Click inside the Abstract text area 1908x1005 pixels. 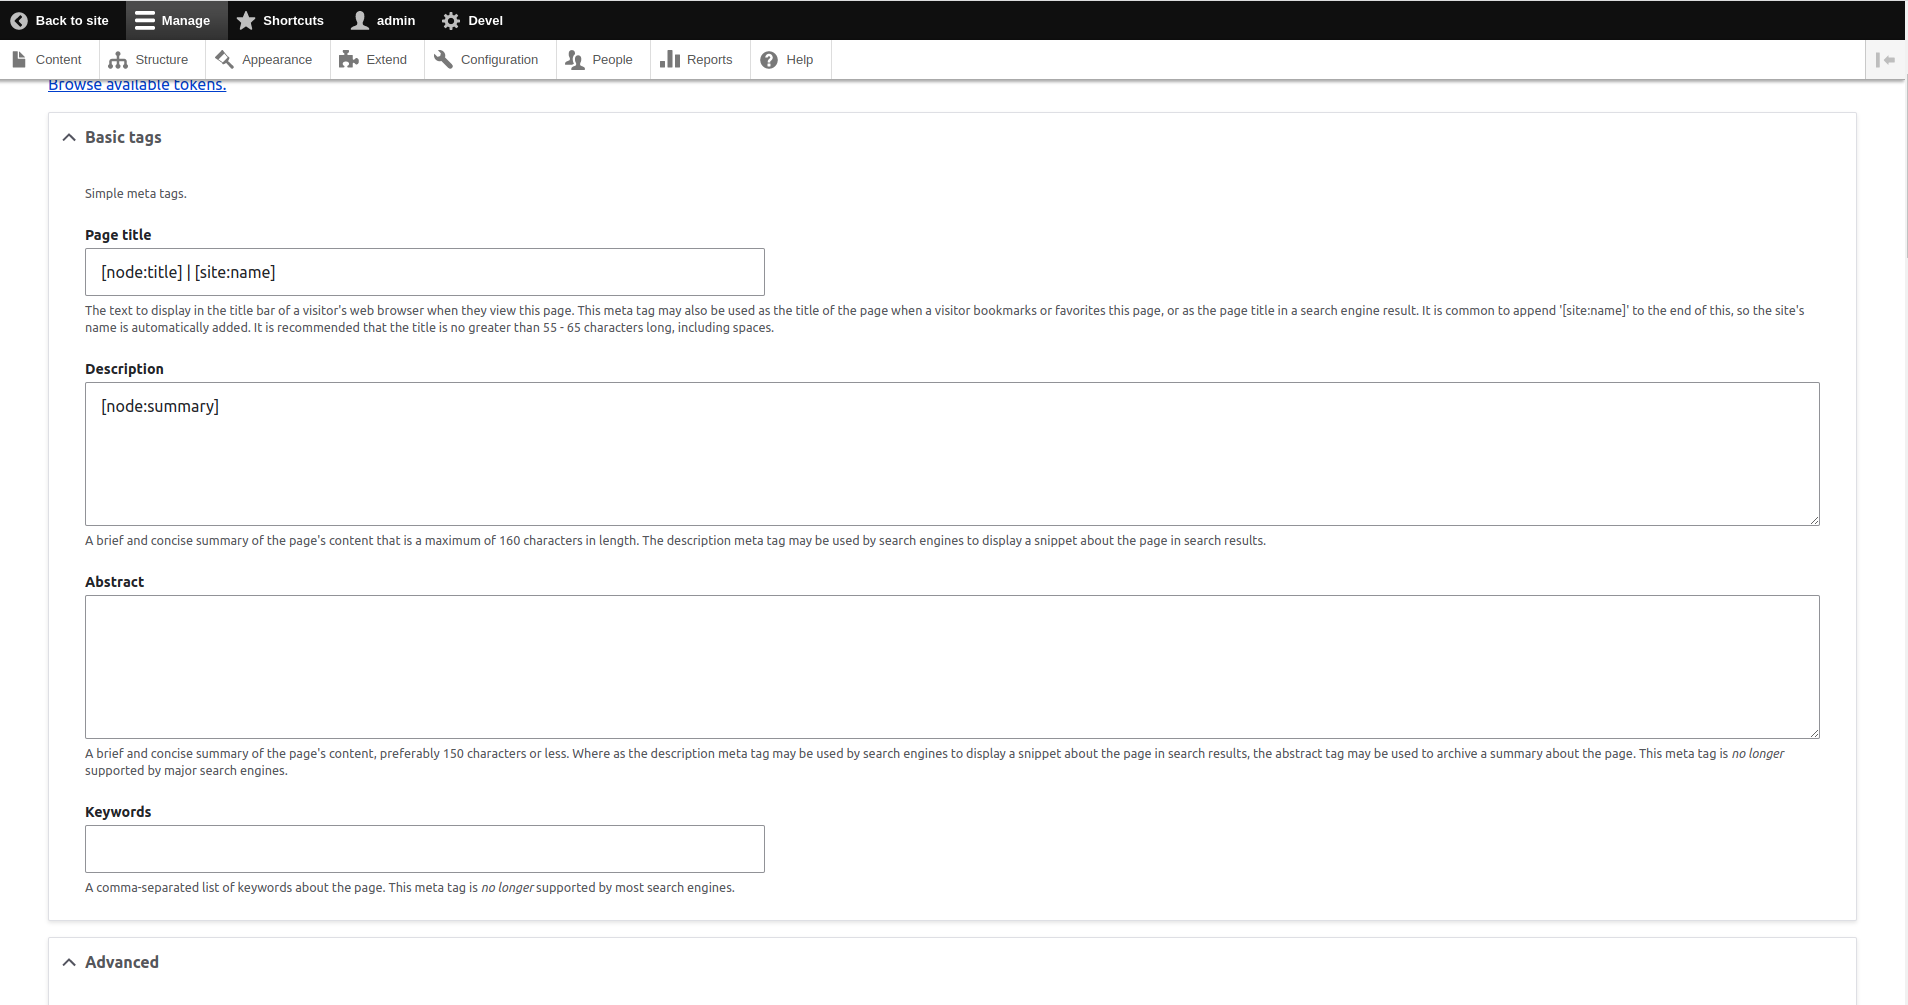pyautogui.click(x=952, y=667)
